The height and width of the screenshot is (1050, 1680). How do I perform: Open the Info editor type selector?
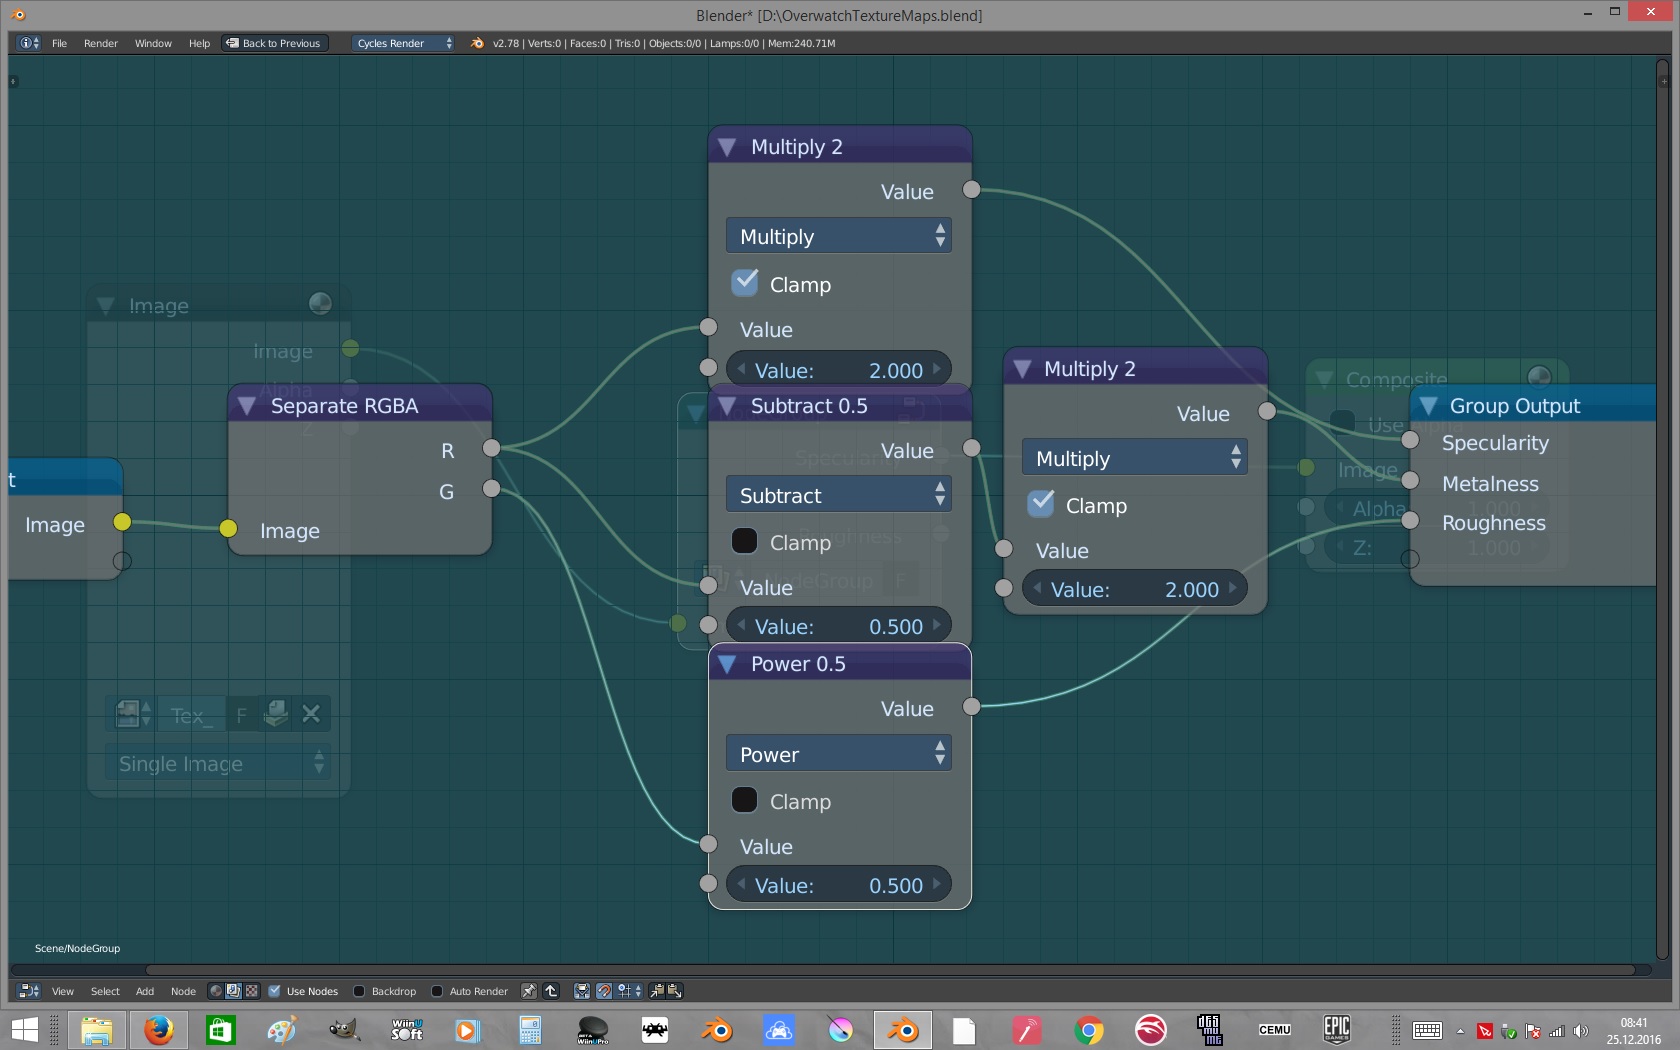(x=29, y=43)
